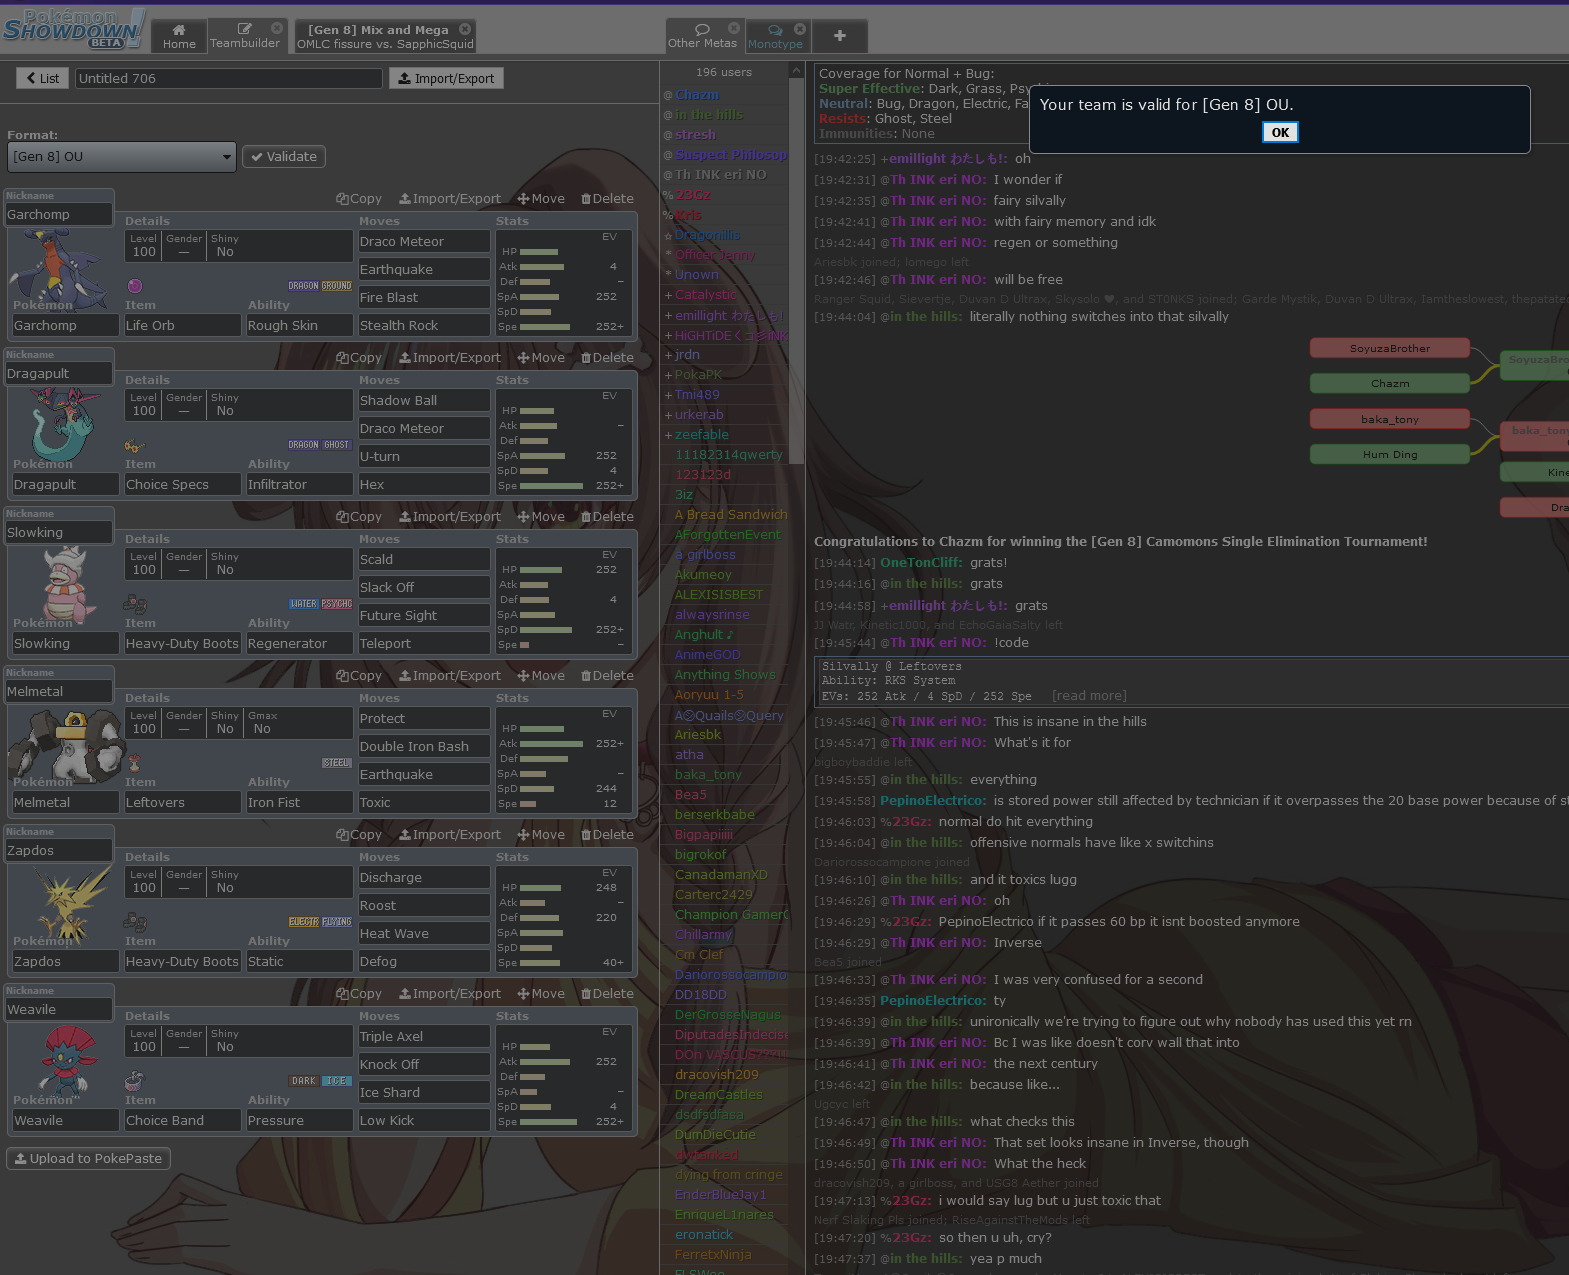Move the Melmetal set
The image size is (1569, 1275).
pyautogui.click(x=541, y=676)
